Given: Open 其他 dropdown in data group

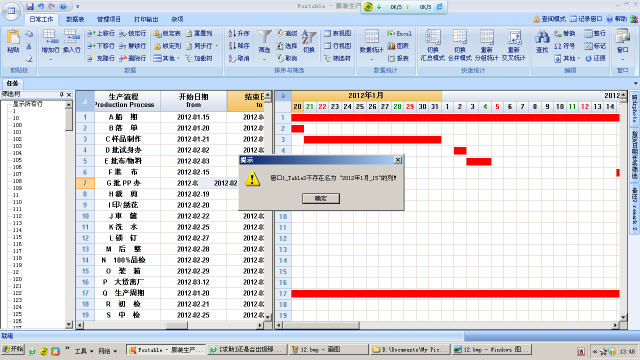Looking at the screenshot, I should [167, 58].
